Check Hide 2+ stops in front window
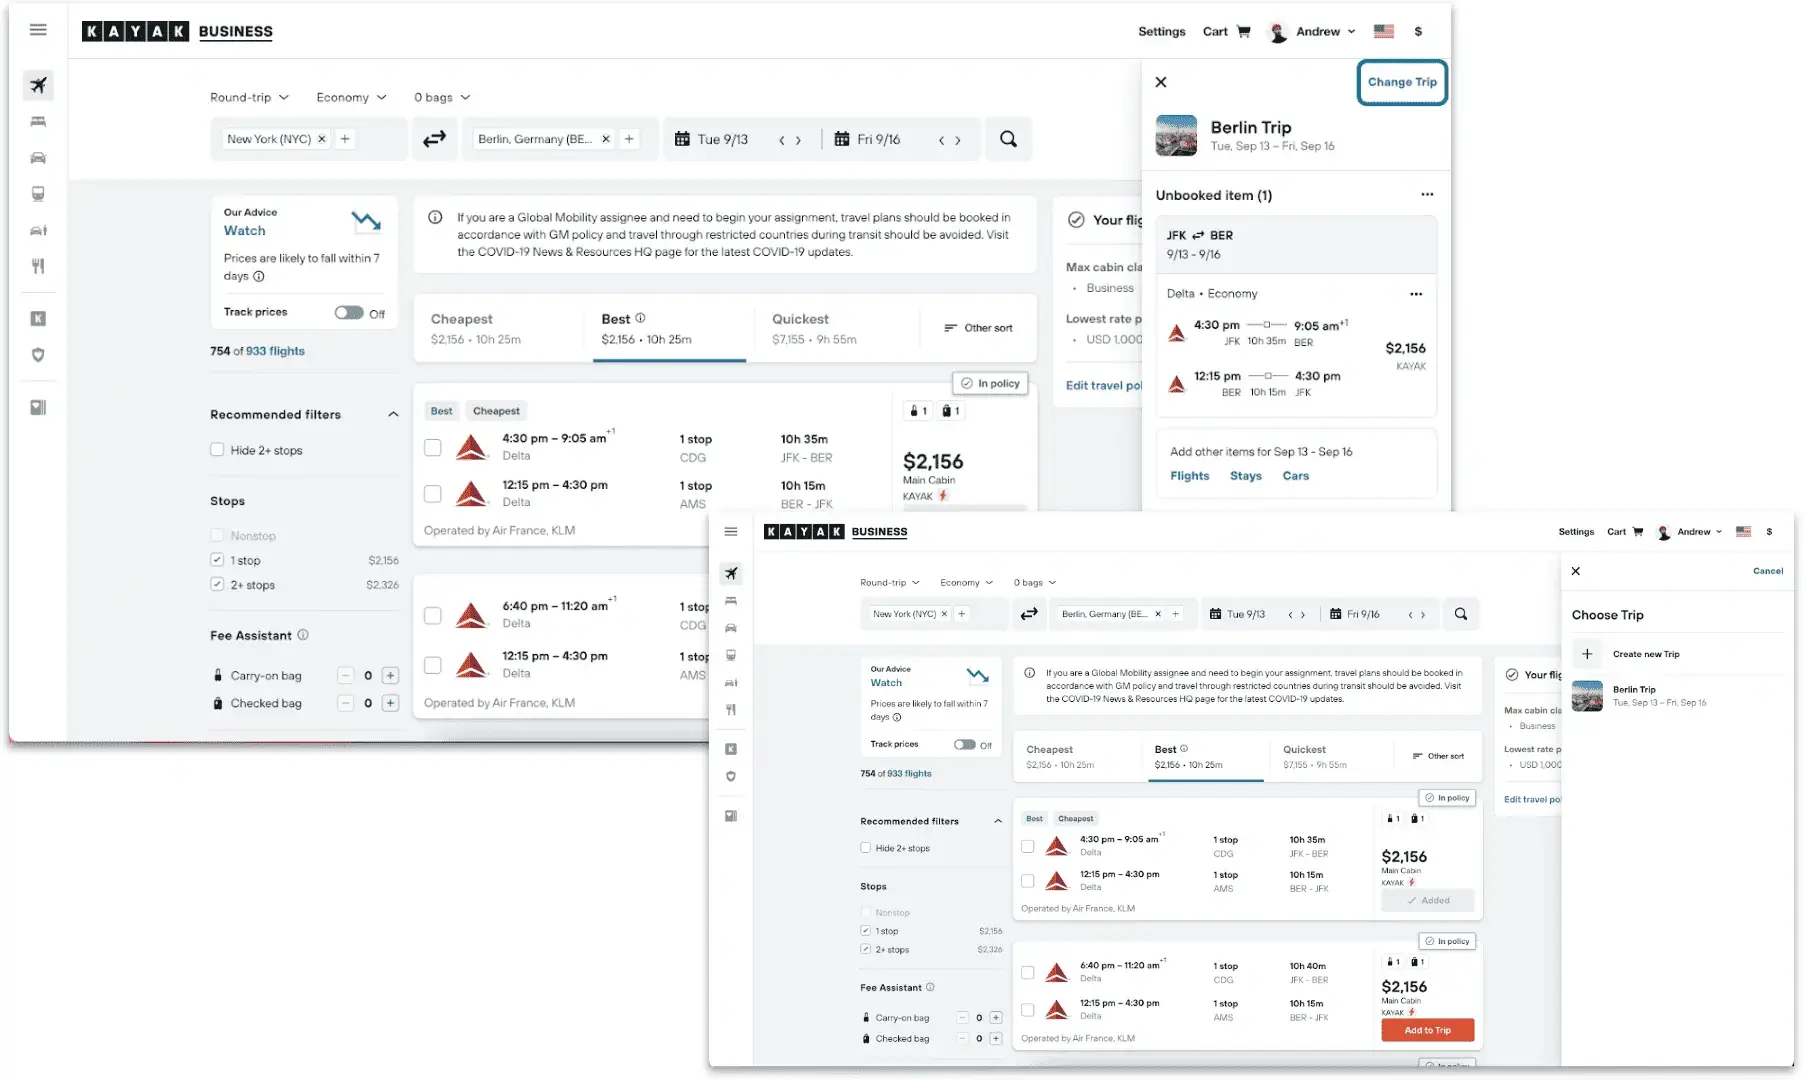 tap(866, 848)
